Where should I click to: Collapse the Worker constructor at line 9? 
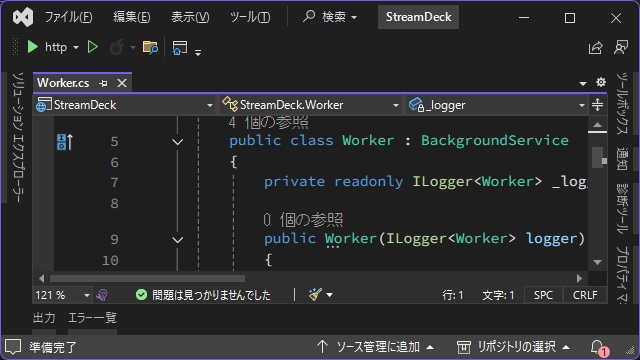tap(178, 240)
